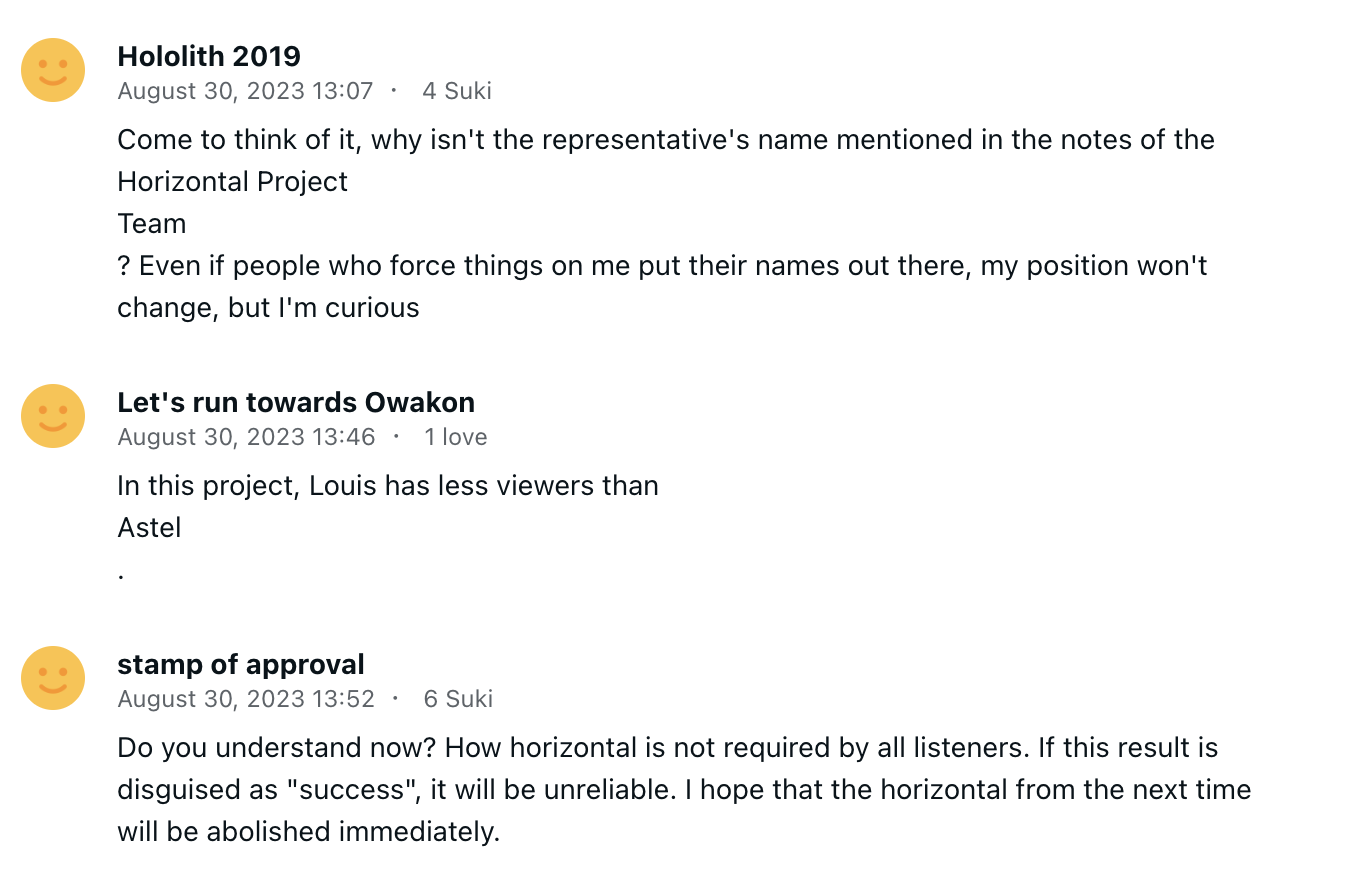Click the August 30, 2023 13:46 timestamp
The height and width of the screenshot is (878, 1358).
tap(246, 437)
